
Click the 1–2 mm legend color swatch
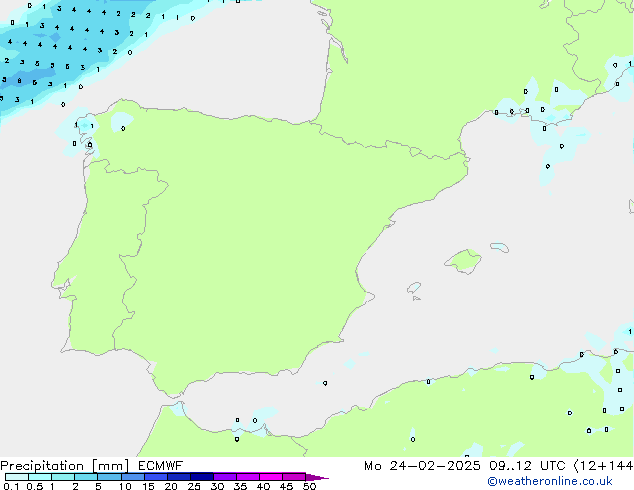pos(63,477)
